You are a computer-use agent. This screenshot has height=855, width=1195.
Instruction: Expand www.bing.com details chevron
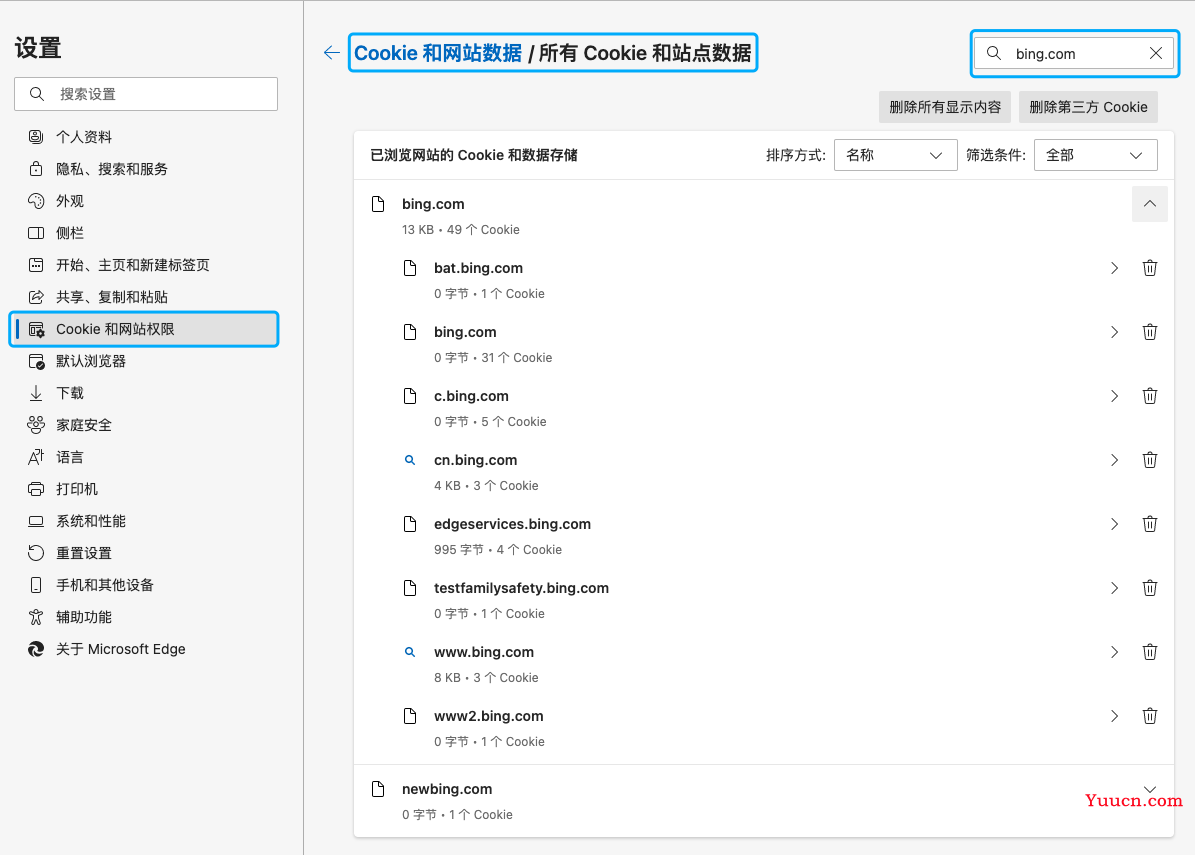1114,652
